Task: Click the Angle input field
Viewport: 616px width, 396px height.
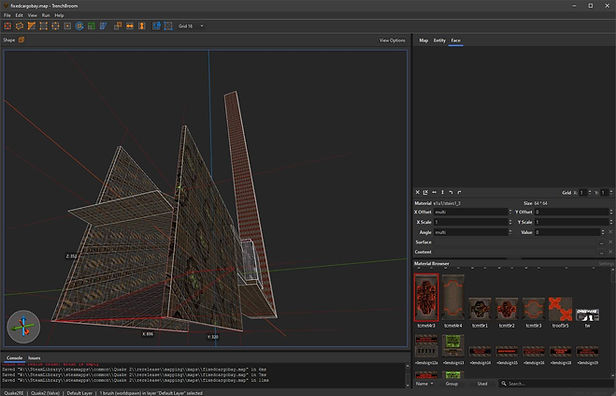Action: tap(470, 232)
